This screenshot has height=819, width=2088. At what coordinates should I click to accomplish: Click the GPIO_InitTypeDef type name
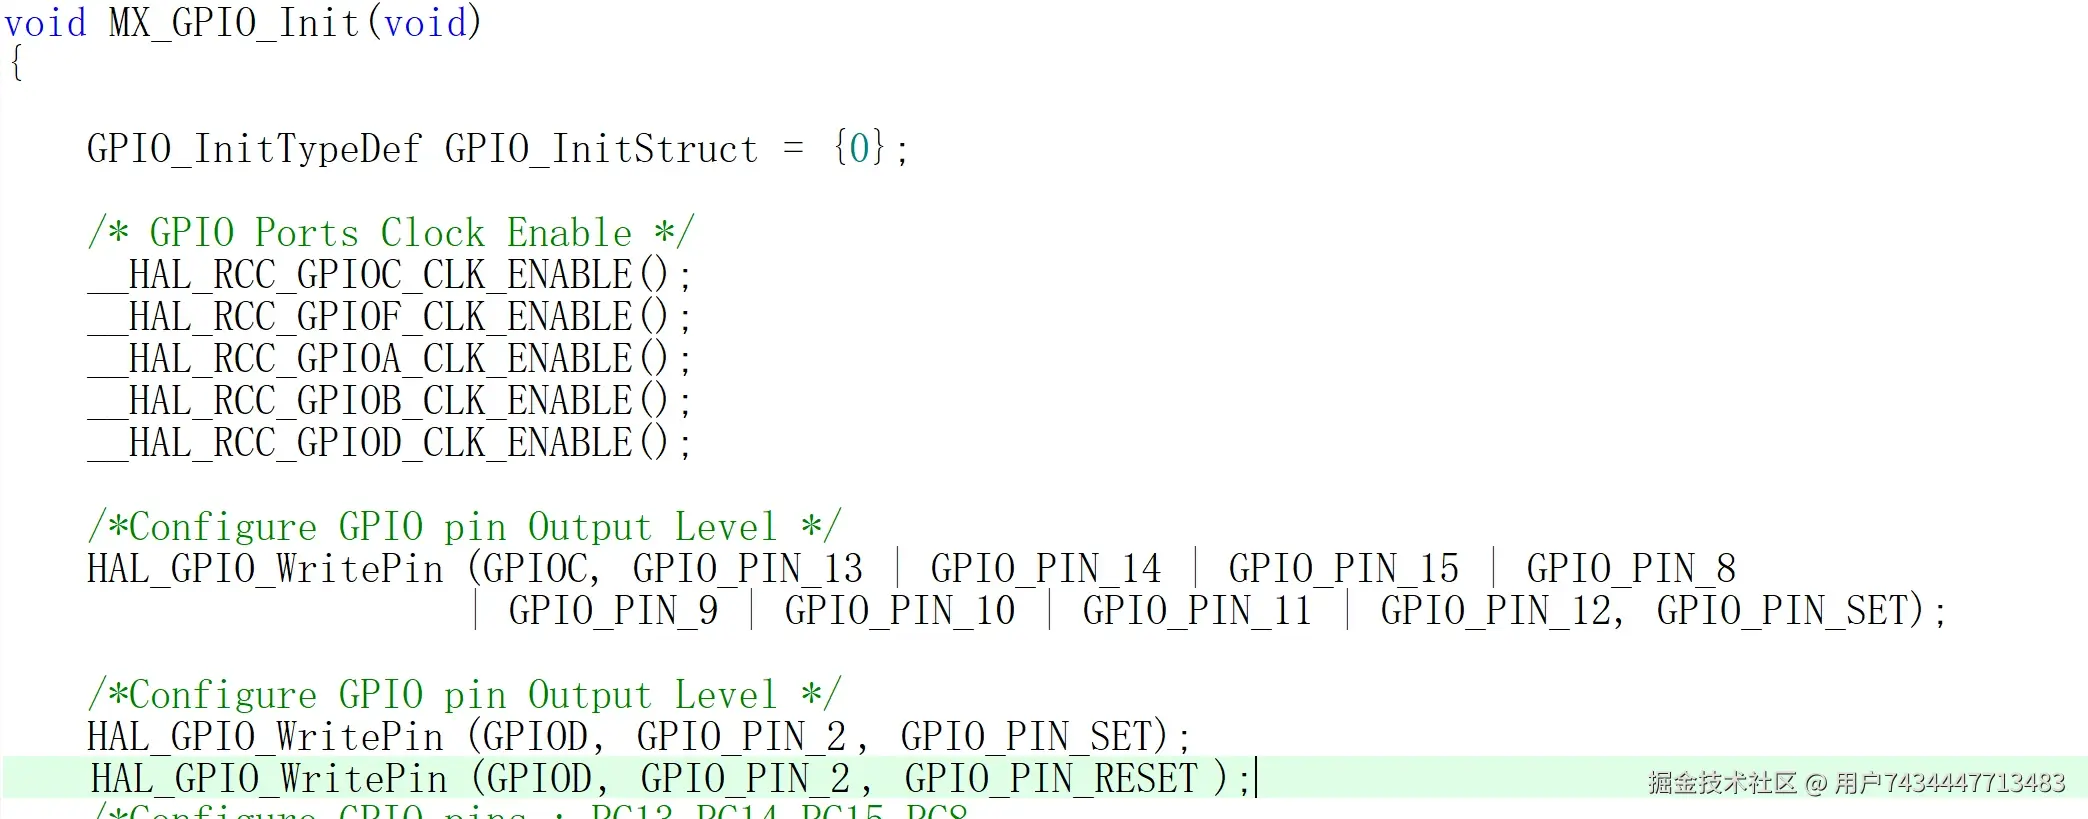pos(254,149)
